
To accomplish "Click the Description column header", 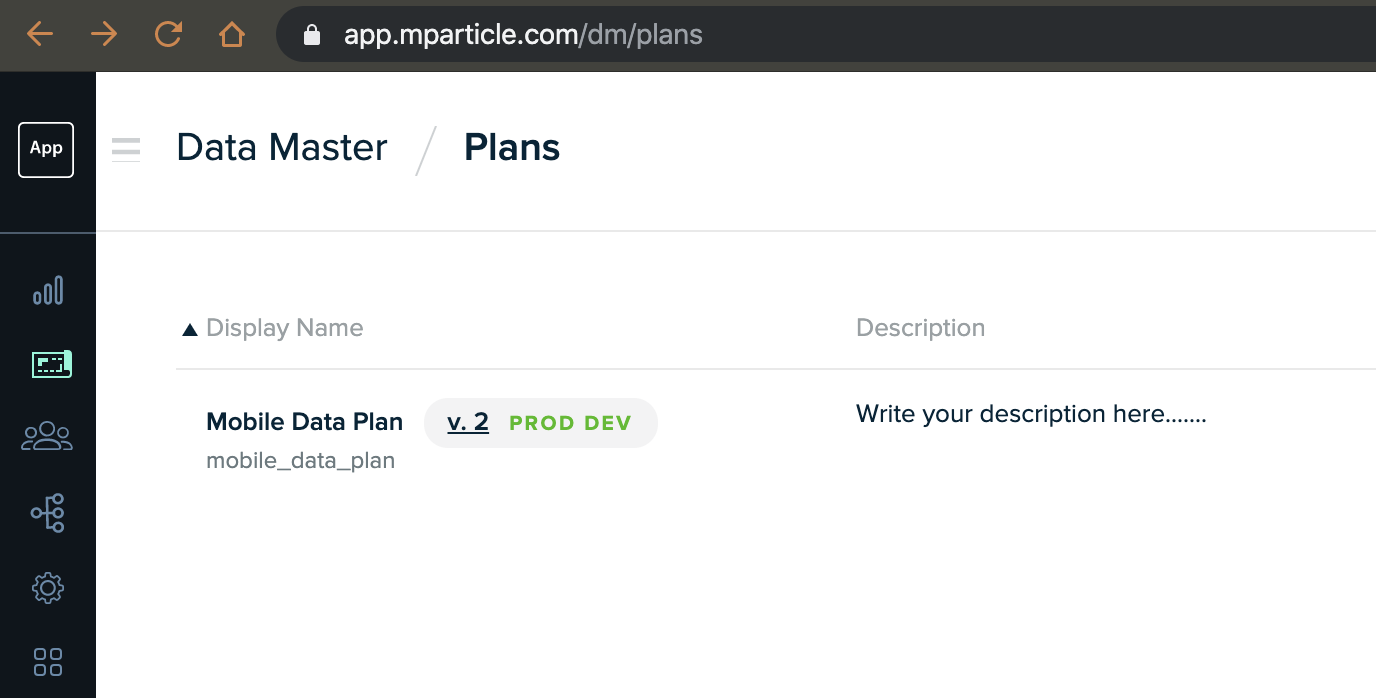I will pyautogui.click(x=920, y=328).
